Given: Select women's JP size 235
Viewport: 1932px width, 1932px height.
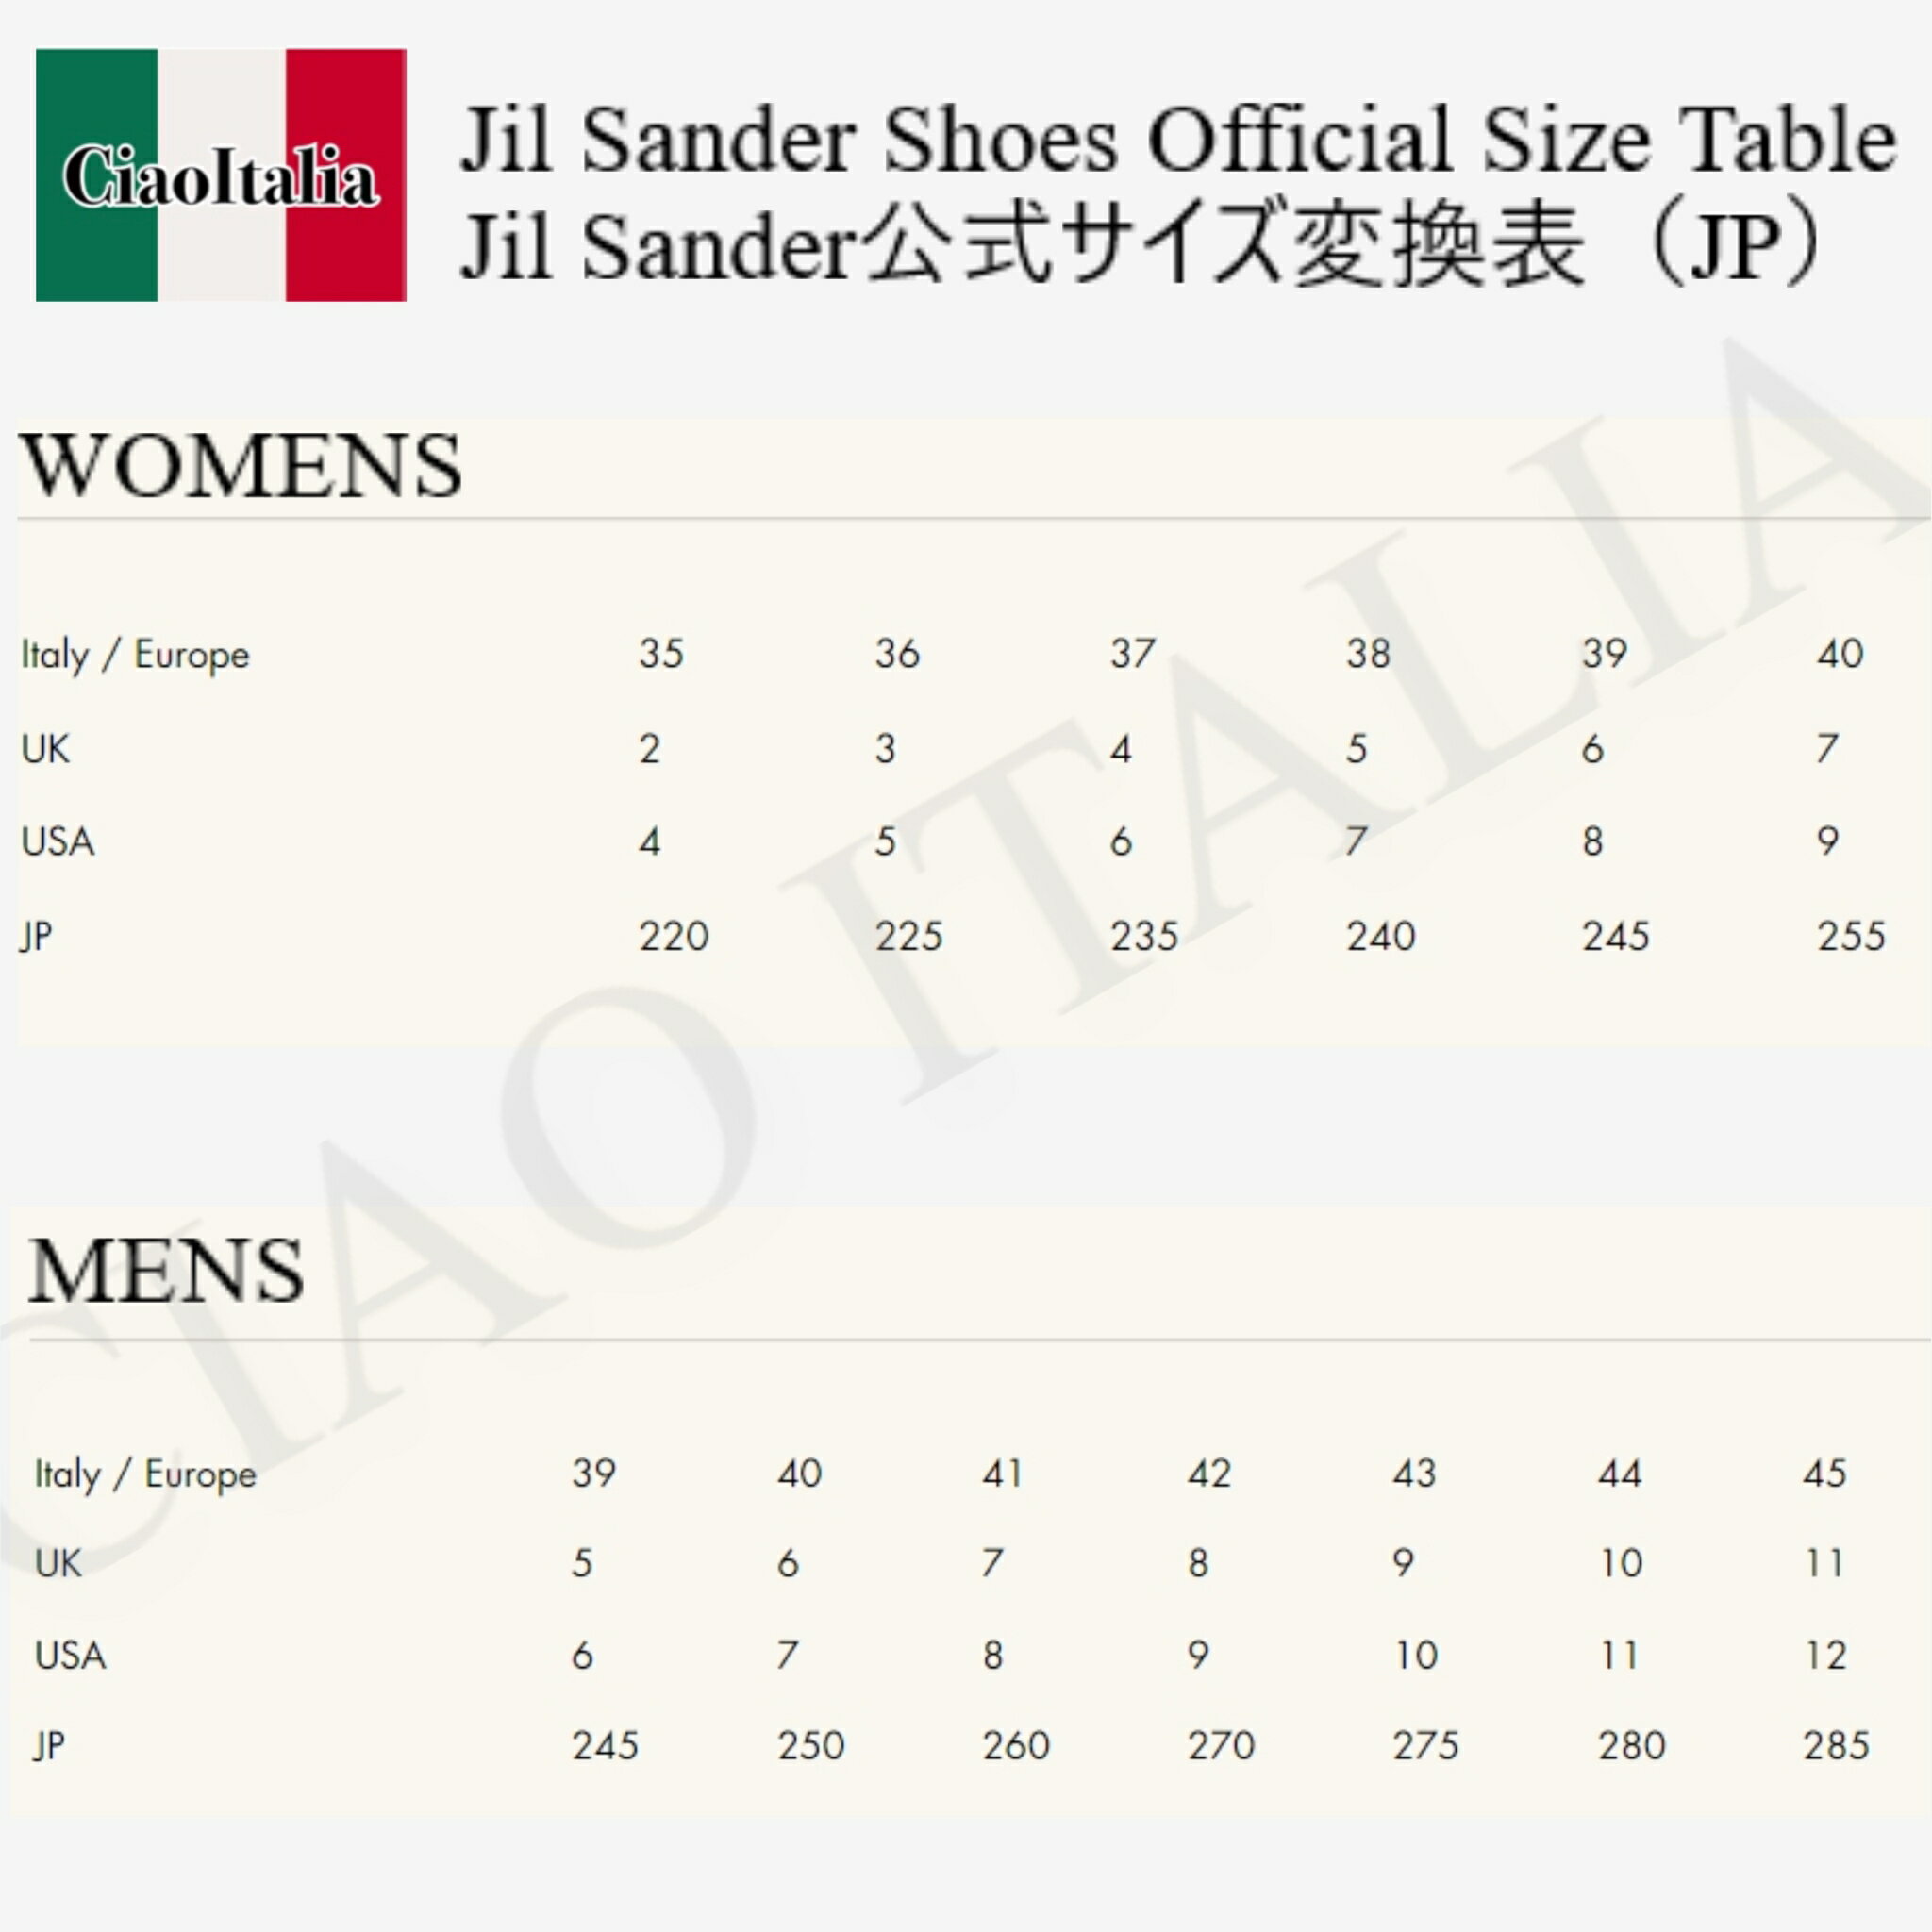Looking at the screenshot, I should [1144, 937].
